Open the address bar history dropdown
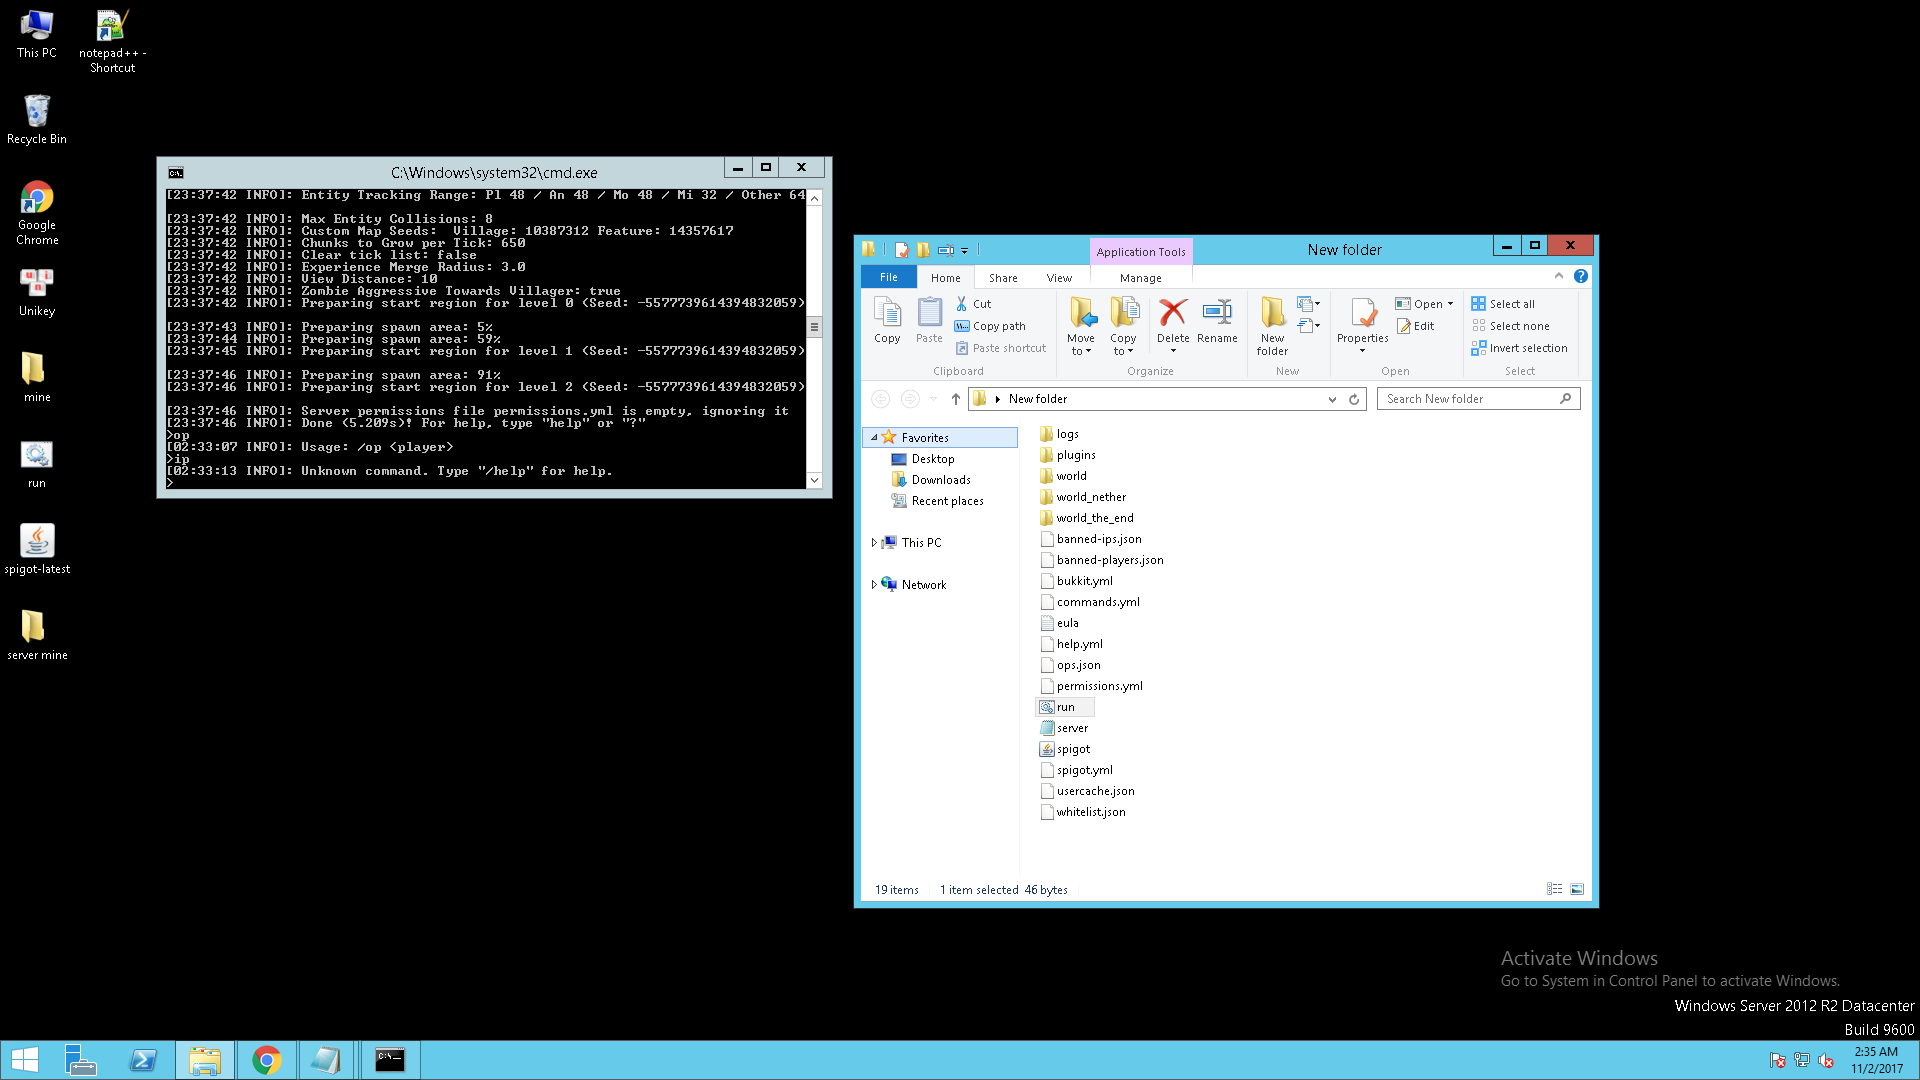 (1332, 399)
